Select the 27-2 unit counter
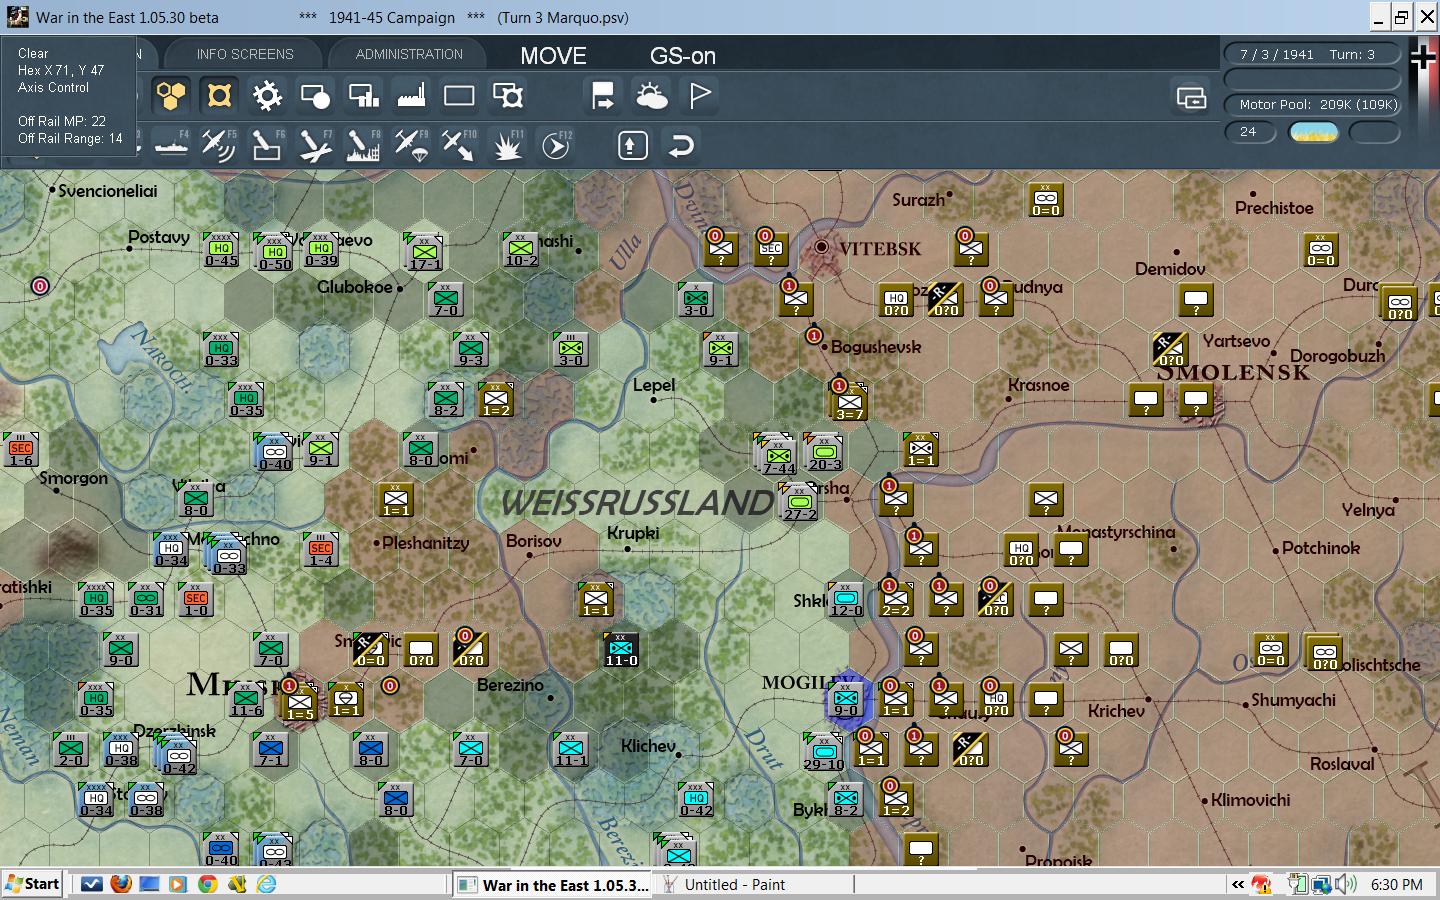 tap(799, 503)
